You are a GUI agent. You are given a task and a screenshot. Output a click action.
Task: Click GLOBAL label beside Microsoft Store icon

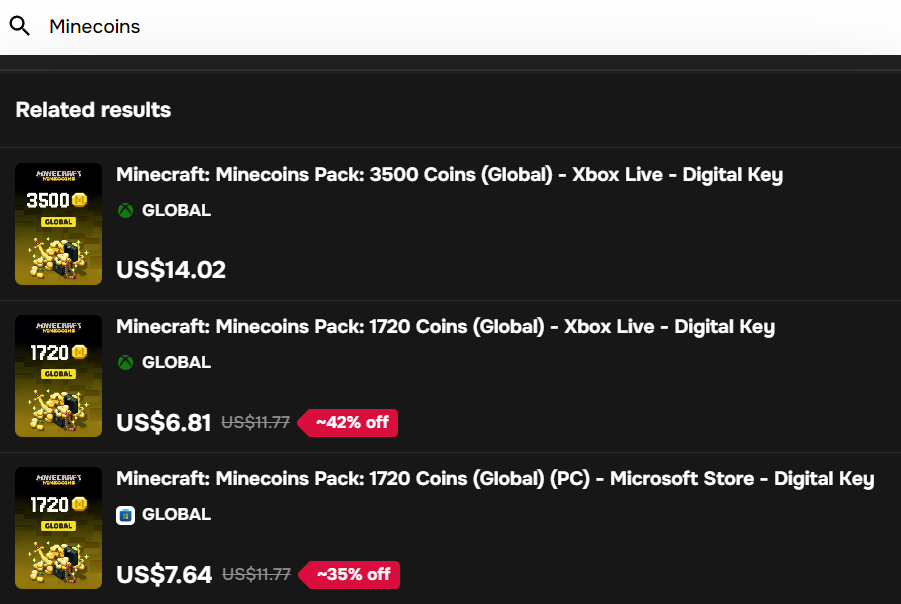[x=176, y=515]
